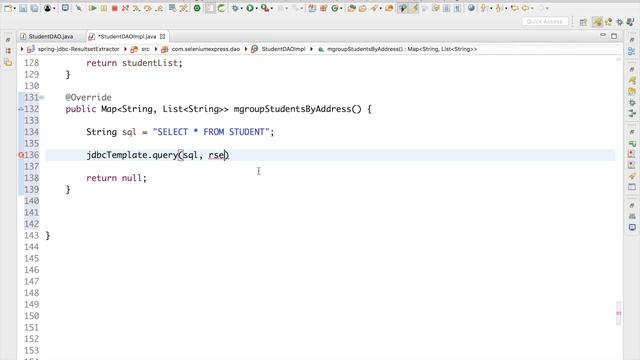640x360 pixels.
Task: Open dropdown next to External Tools icon
Action: 272,9
